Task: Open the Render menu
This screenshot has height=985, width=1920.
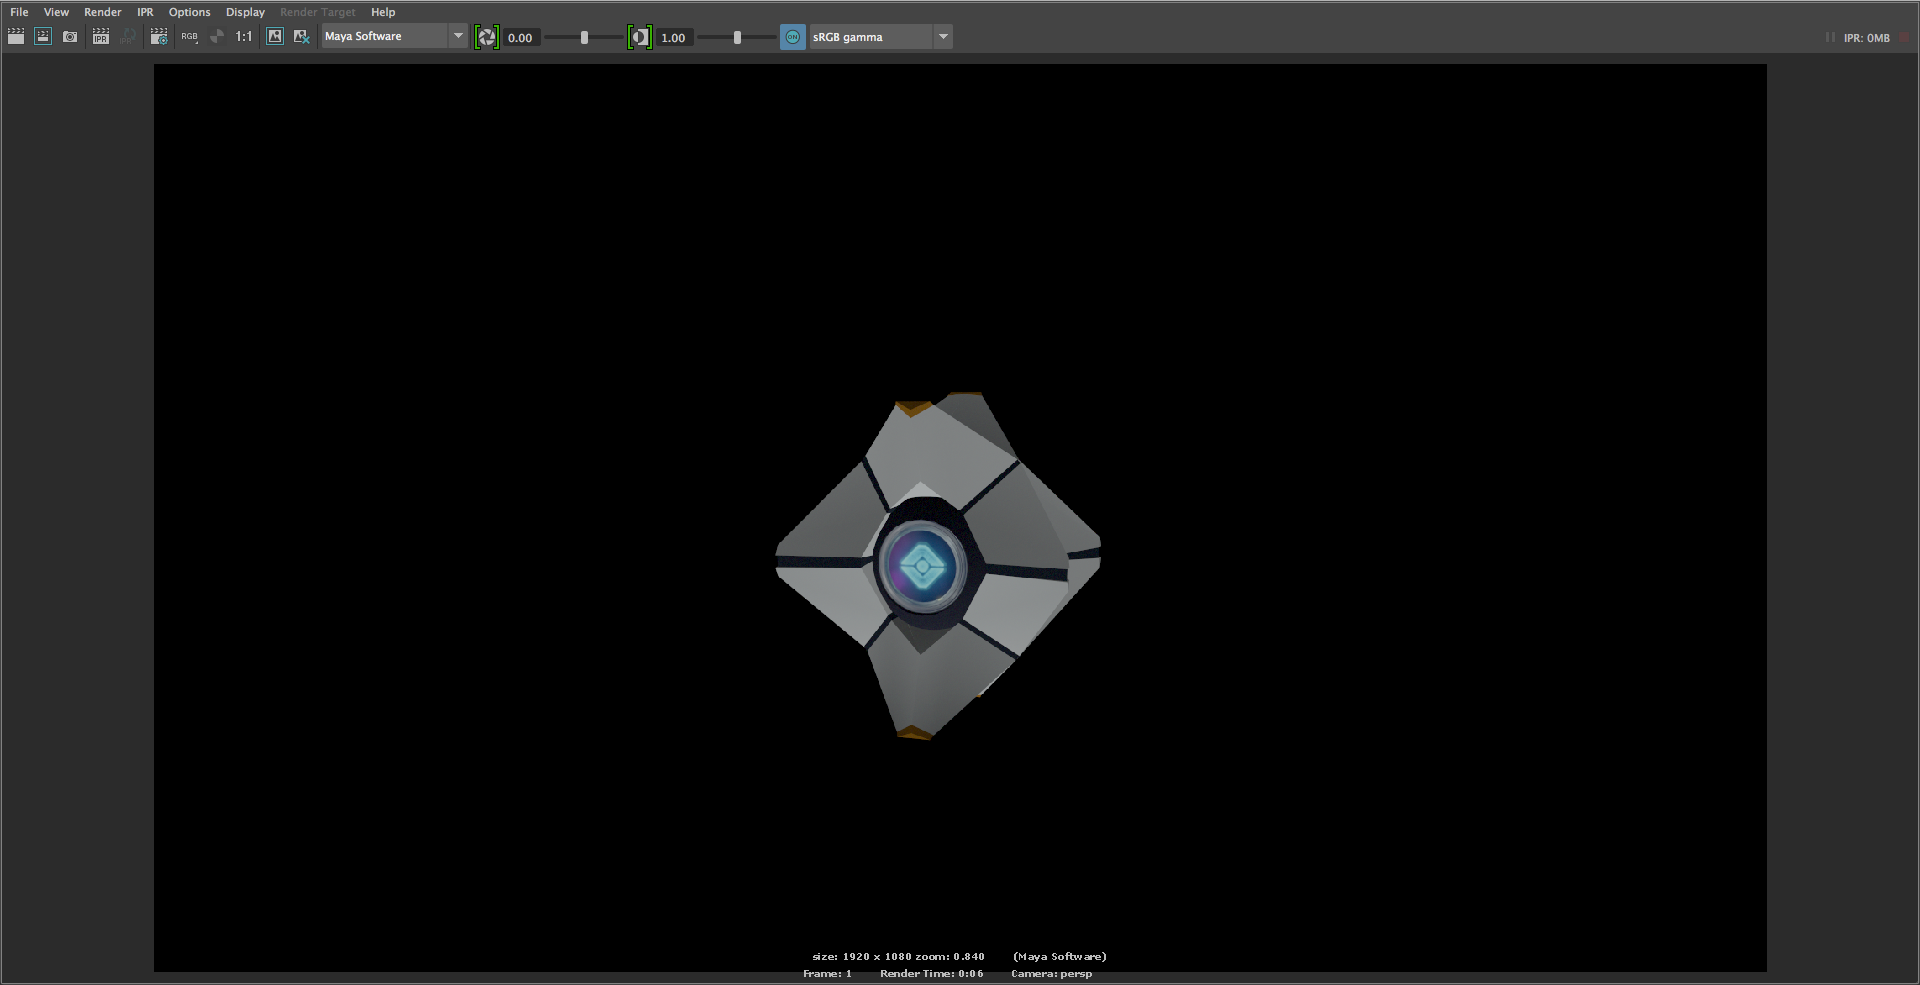Action: pos(102,12)
